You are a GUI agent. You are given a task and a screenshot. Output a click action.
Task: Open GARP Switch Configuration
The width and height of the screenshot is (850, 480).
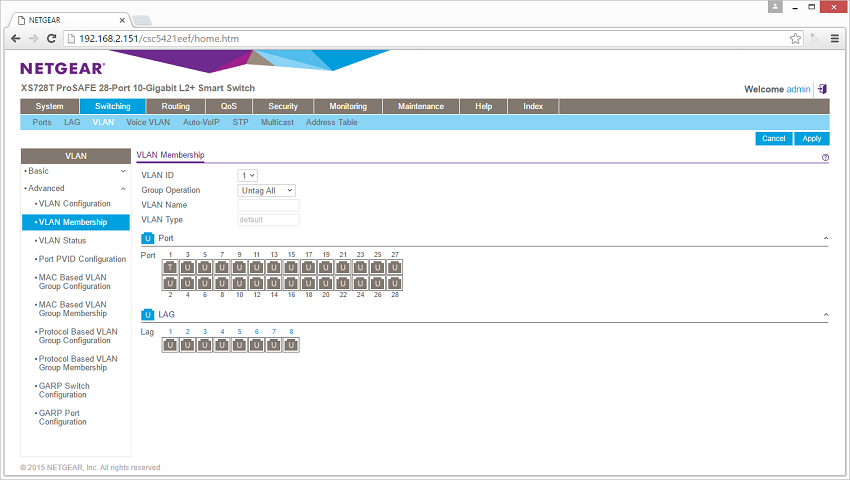point(64,391)
